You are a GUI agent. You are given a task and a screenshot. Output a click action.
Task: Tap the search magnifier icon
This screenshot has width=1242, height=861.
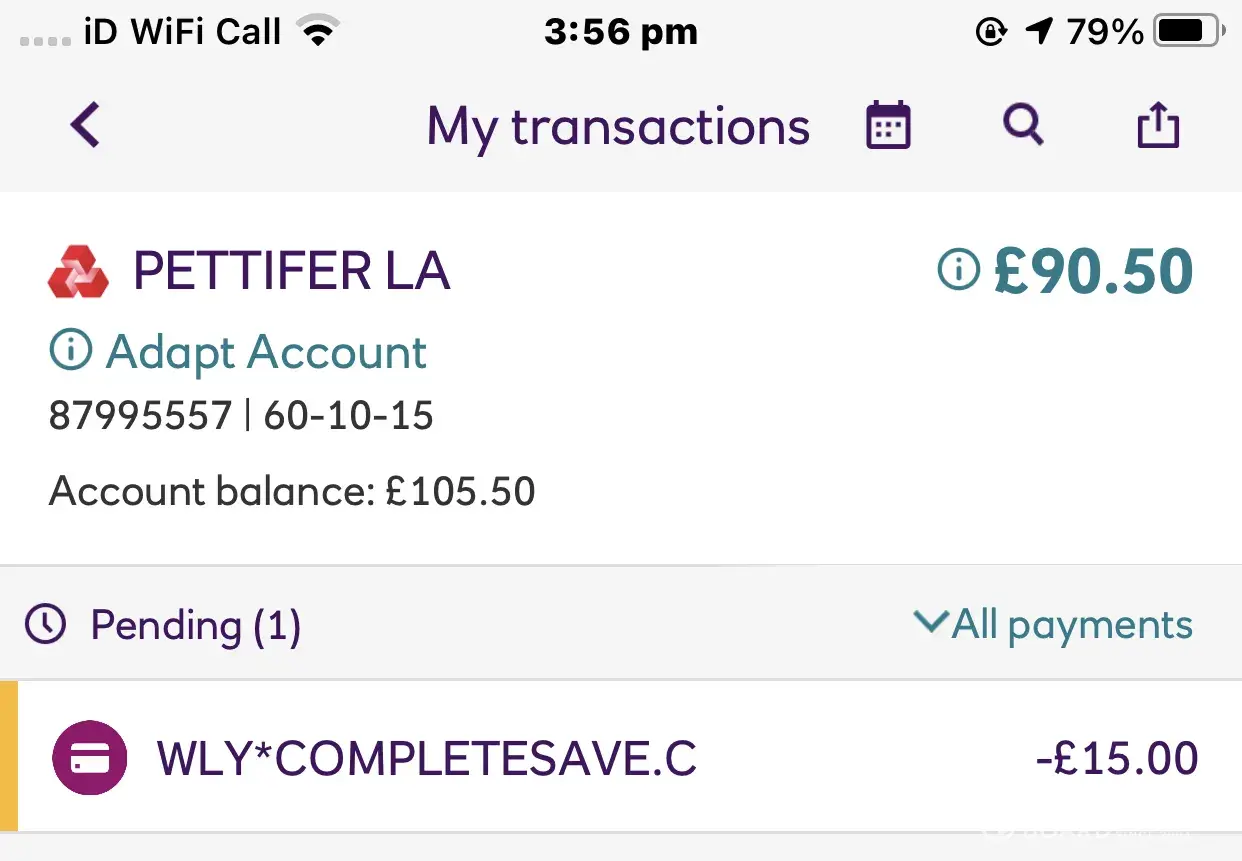(1023, 126)
